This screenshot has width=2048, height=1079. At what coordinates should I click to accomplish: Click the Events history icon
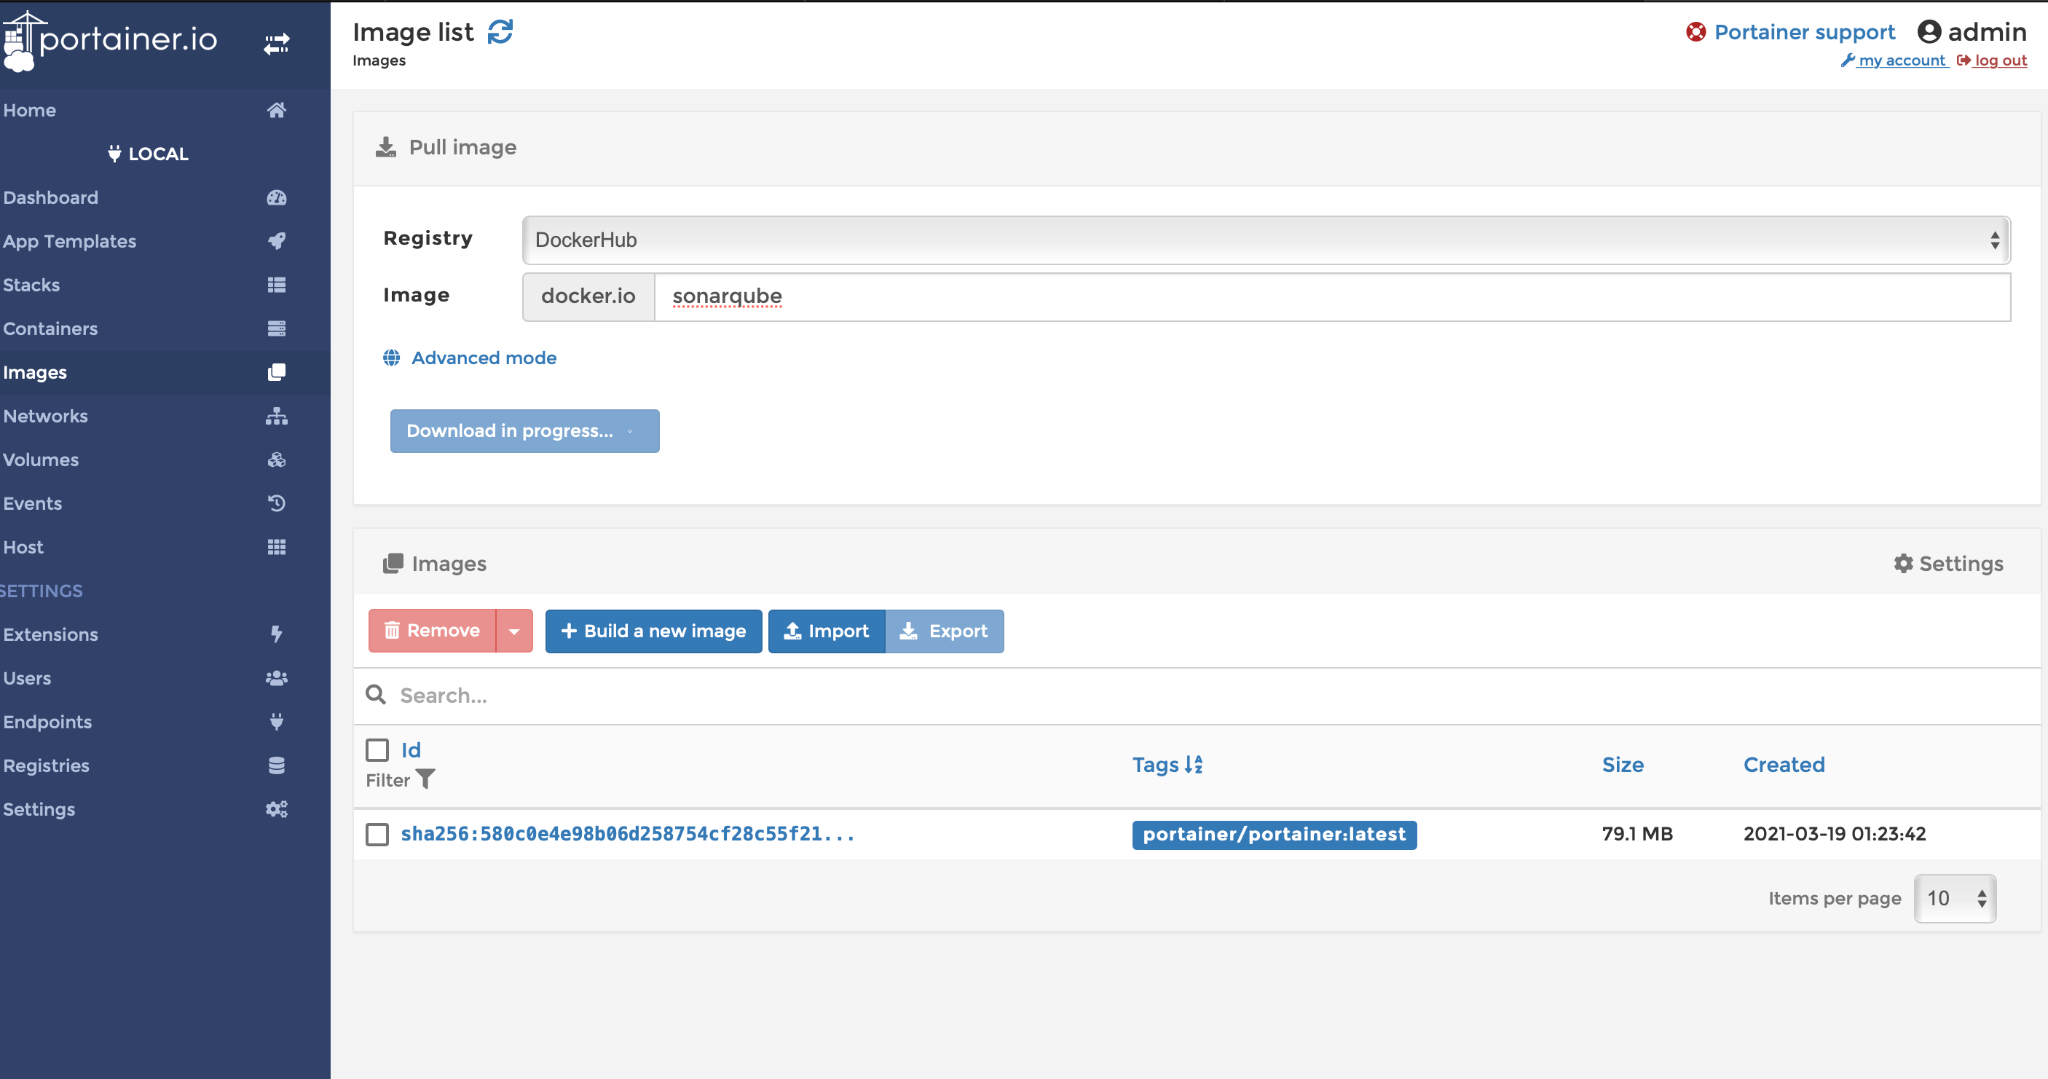coord(277,503)
